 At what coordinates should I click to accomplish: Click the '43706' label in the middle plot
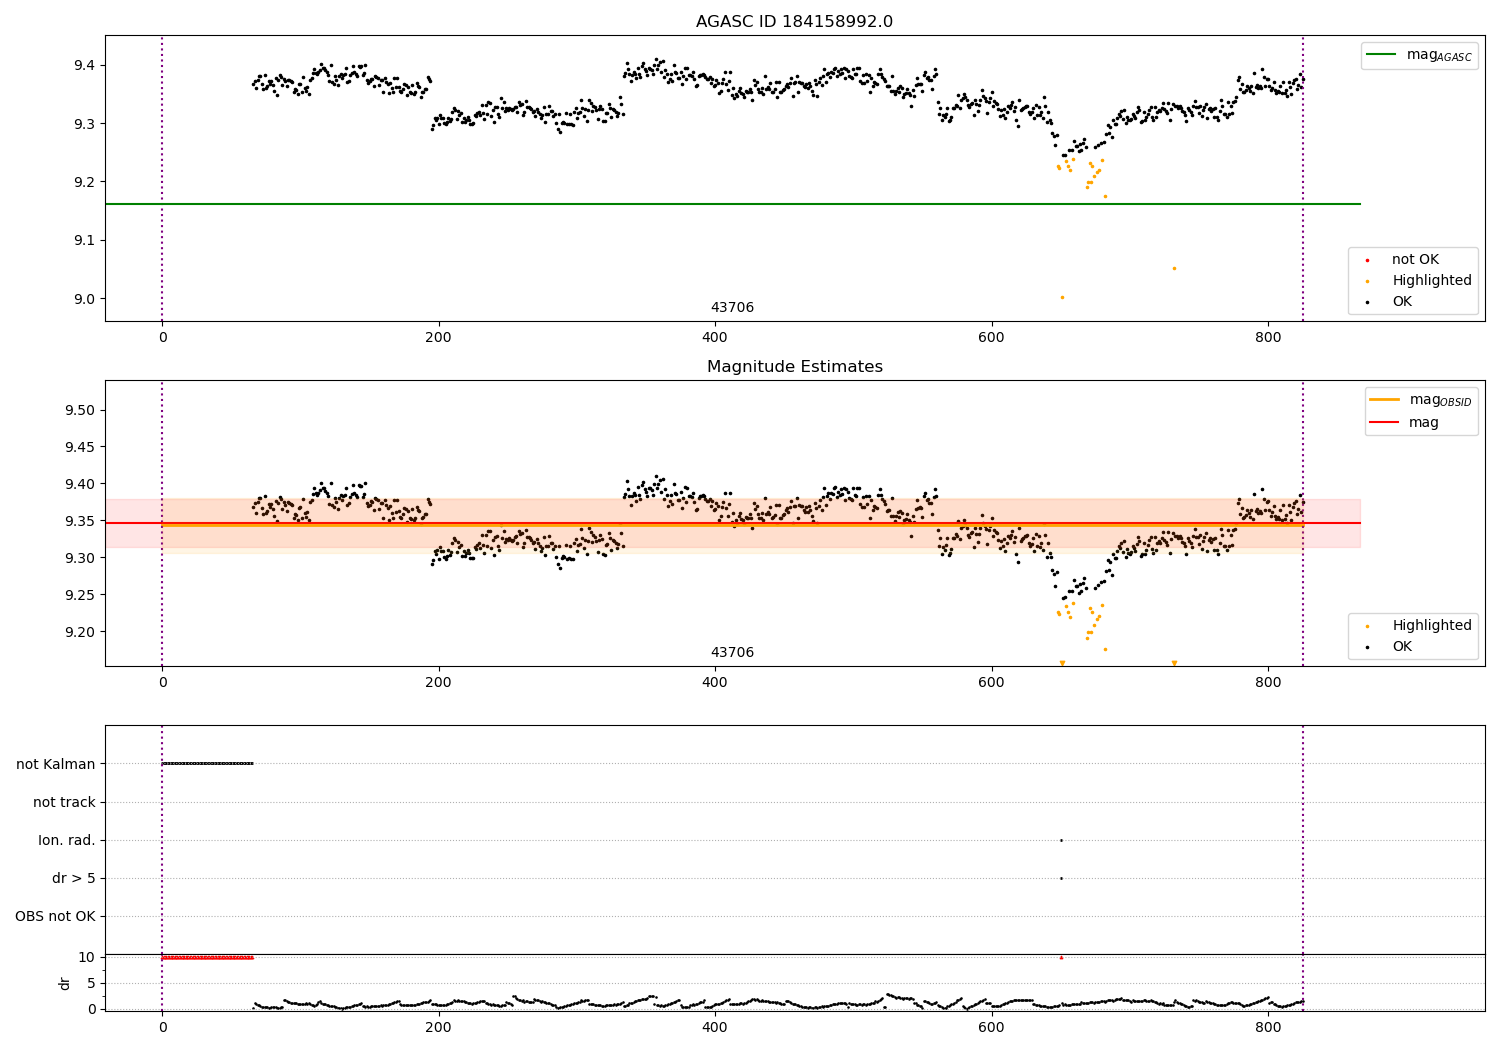(732, 653)
